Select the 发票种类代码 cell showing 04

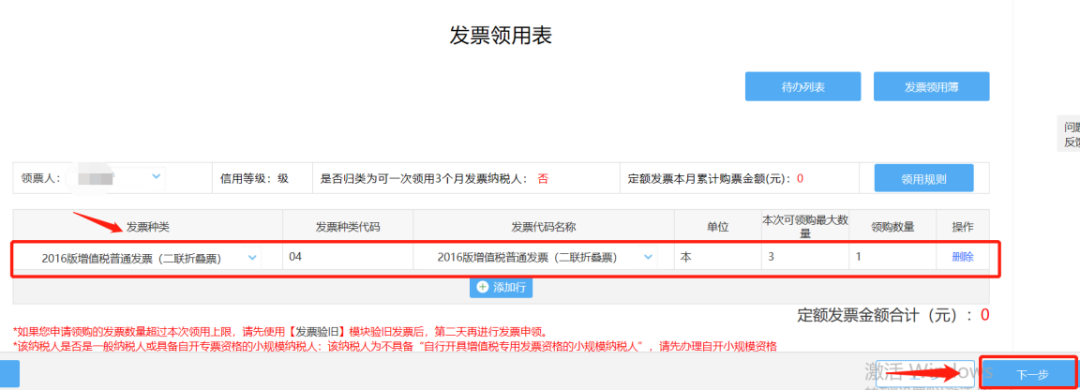[348, 257]
